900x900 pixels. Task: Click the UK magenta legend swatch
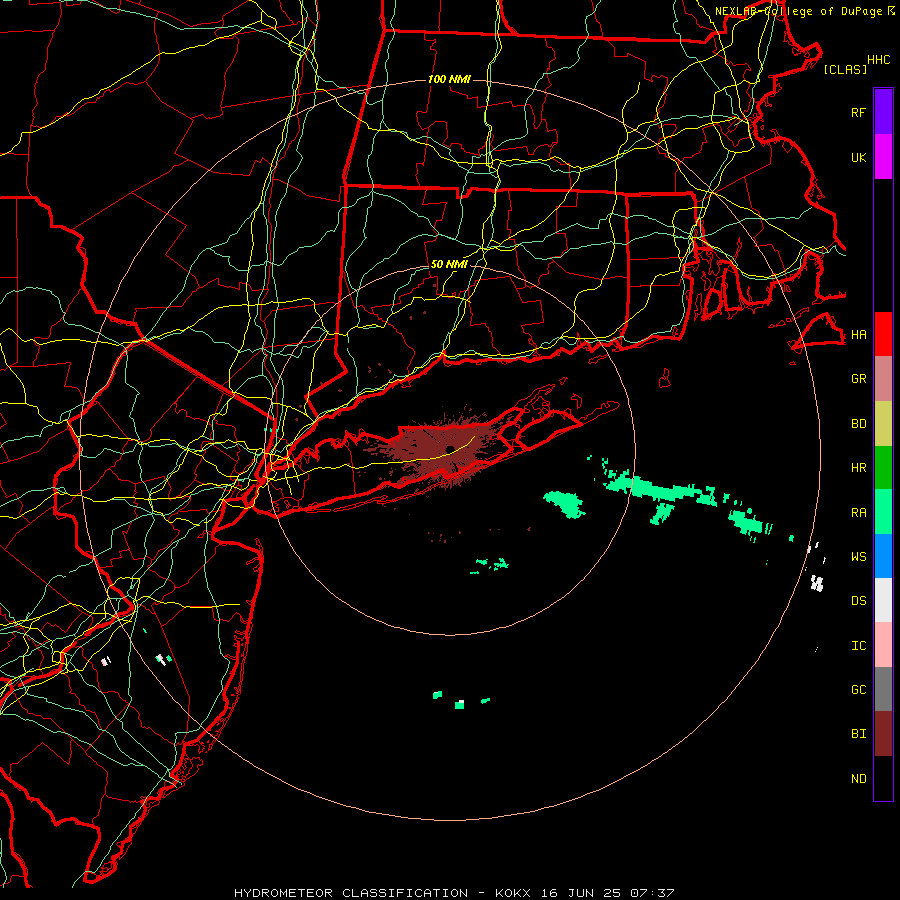[x=883, y=157]
